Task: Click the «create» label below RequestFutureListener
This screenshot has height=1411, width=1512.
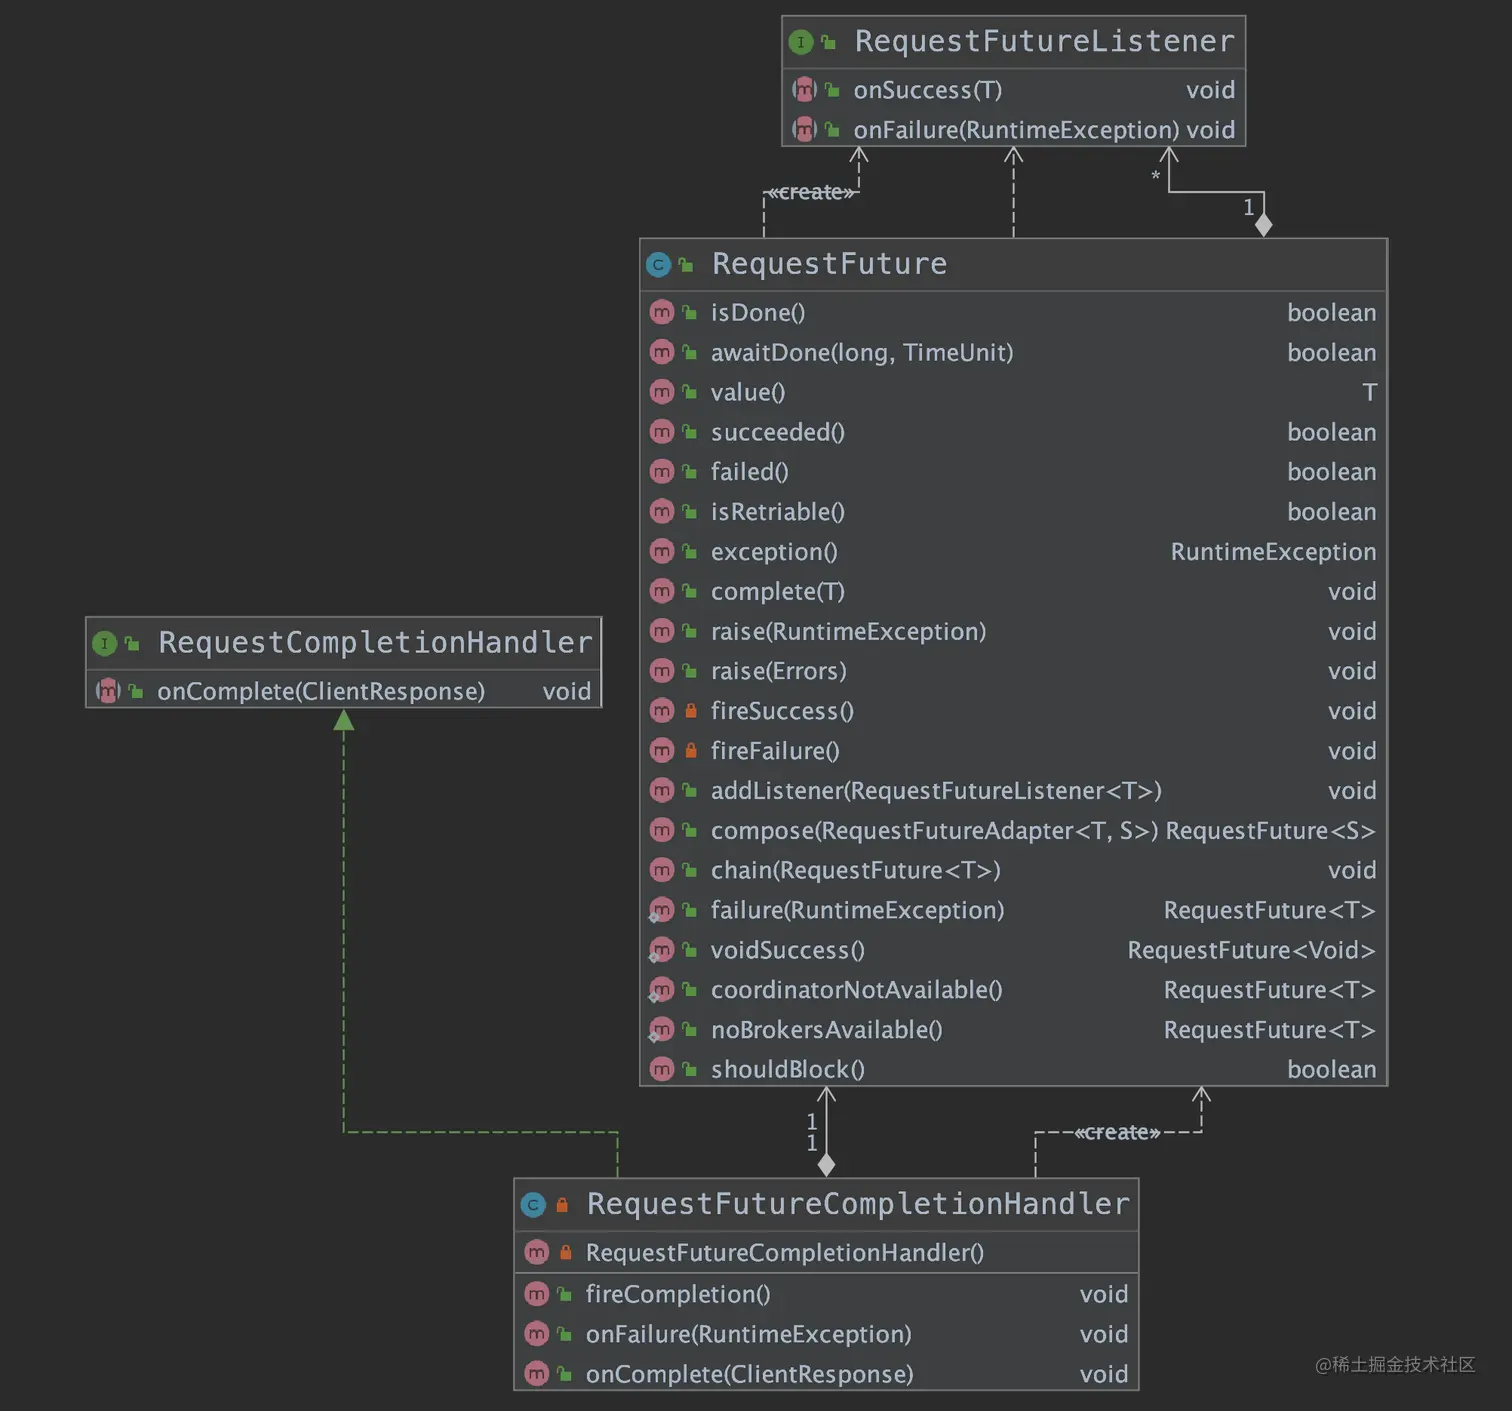Action: (811, 192)
